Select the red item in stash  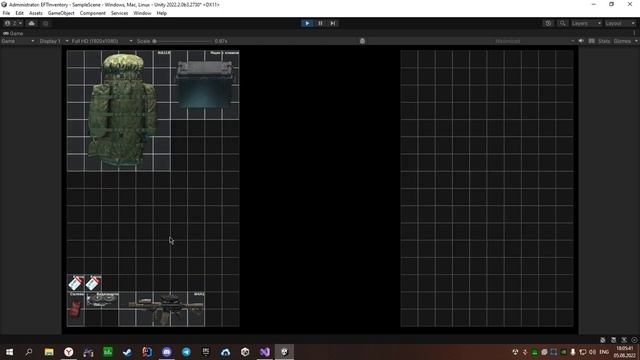click(76, 309)
